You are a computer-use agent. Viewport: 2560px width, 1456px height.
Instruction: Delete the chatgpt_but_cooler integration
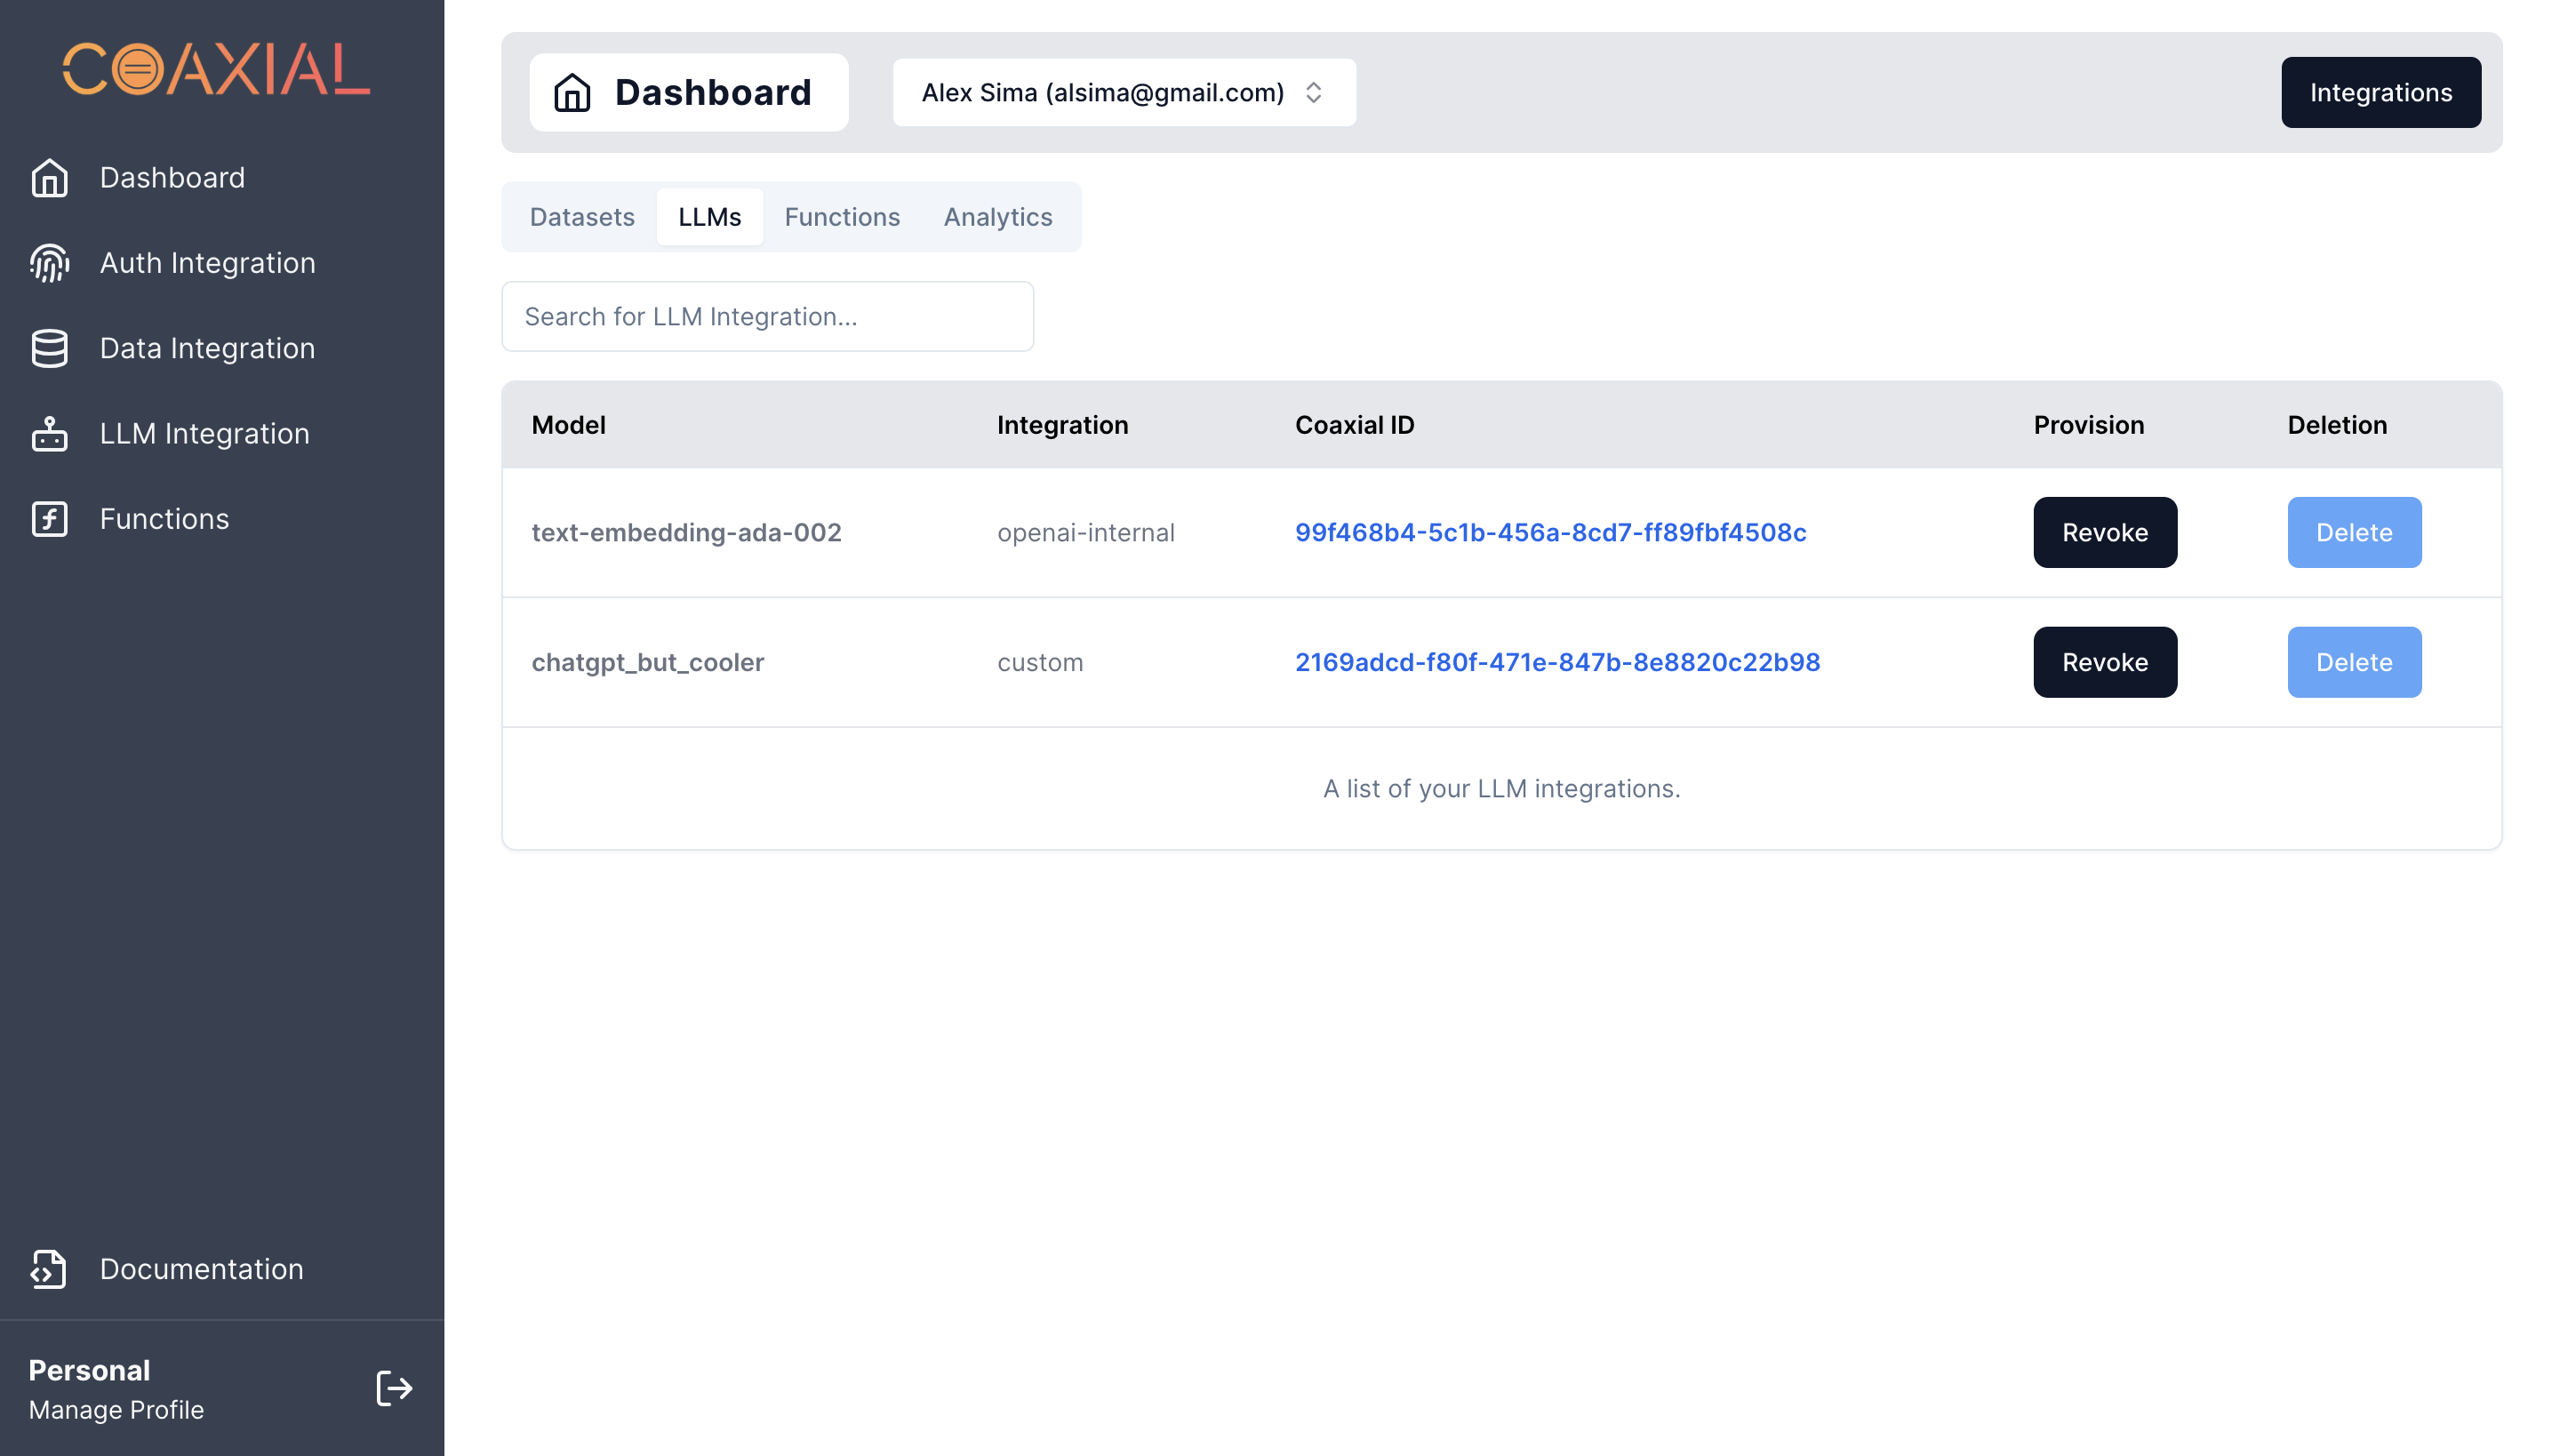2353,662
